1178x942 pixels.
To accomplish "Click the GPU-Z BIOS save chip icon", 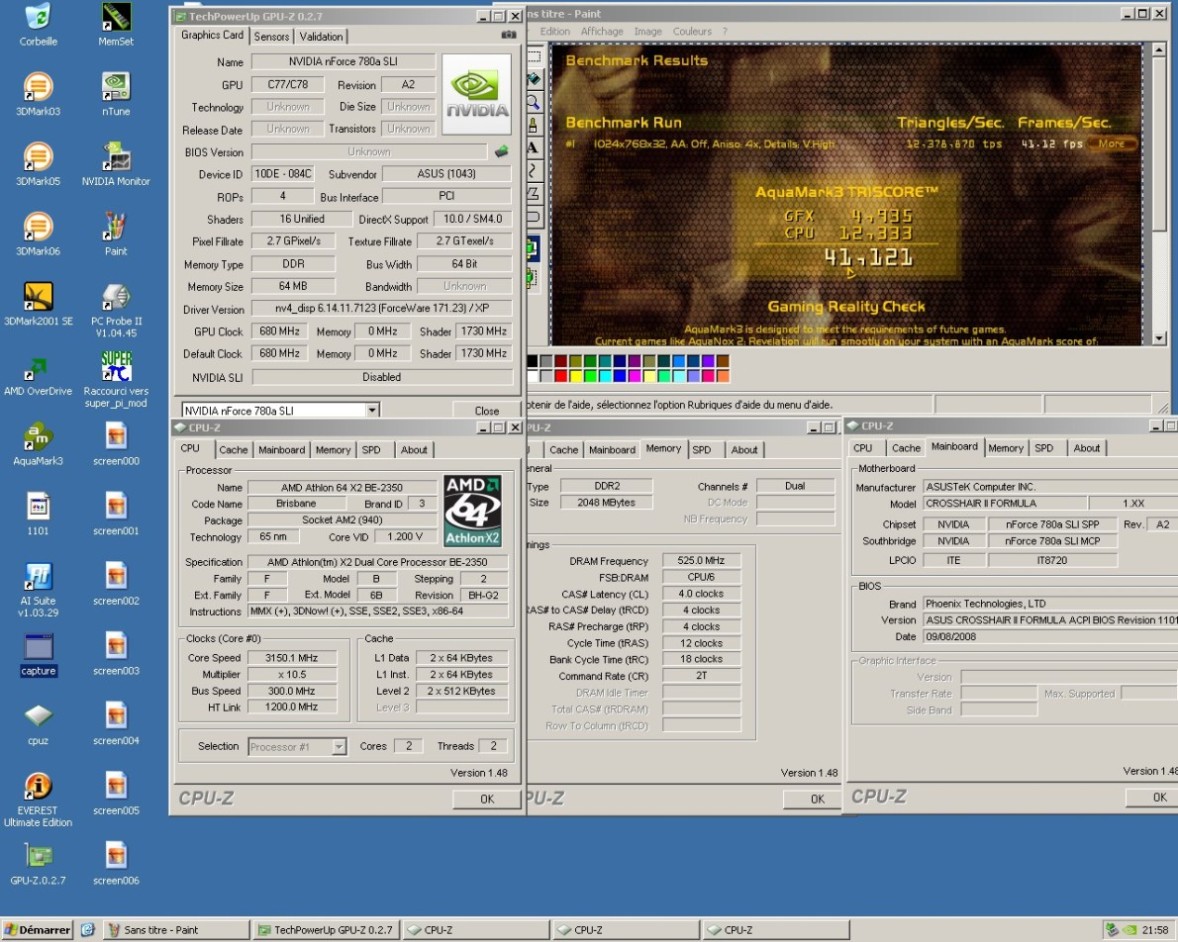I will [501, 152].
